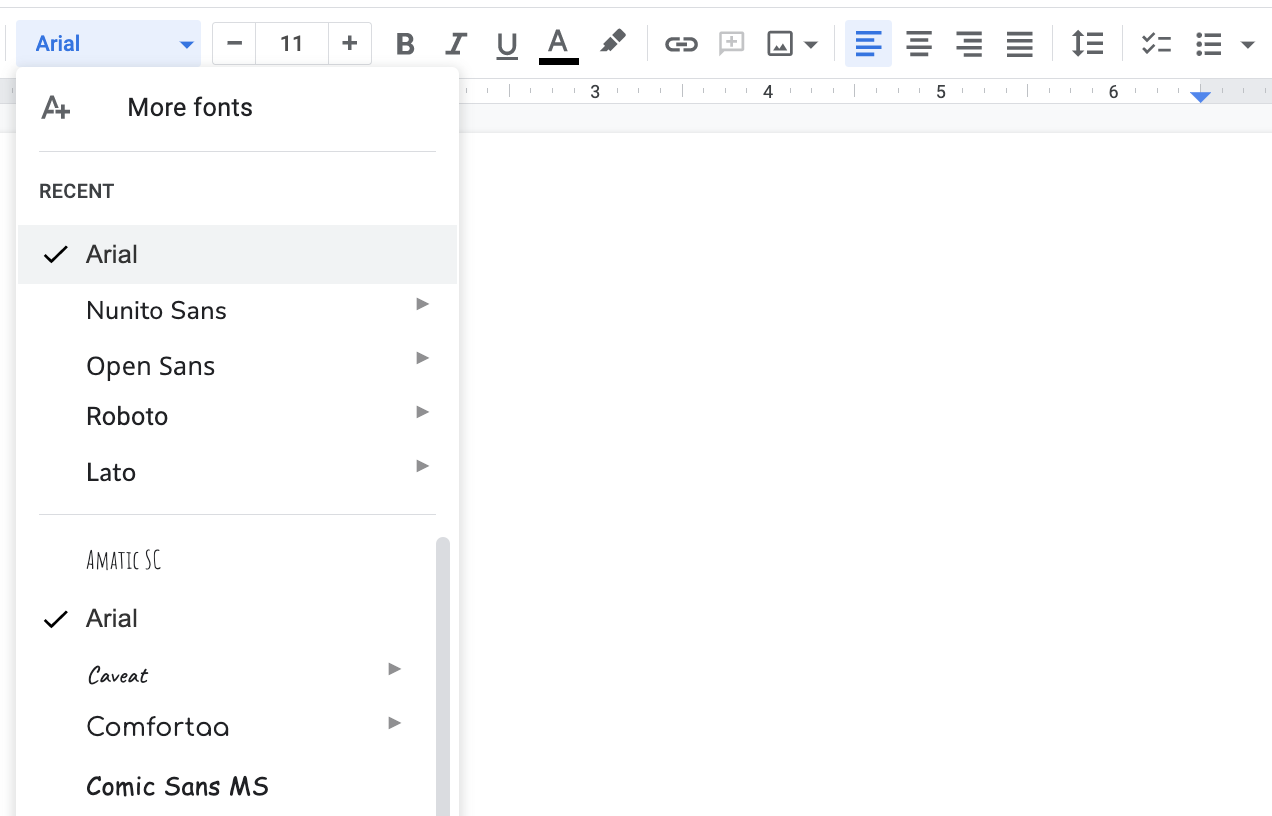This screenshot has width=1272, height=816.
Task: Select Arial in the full font list
Action: pos(226,618)
